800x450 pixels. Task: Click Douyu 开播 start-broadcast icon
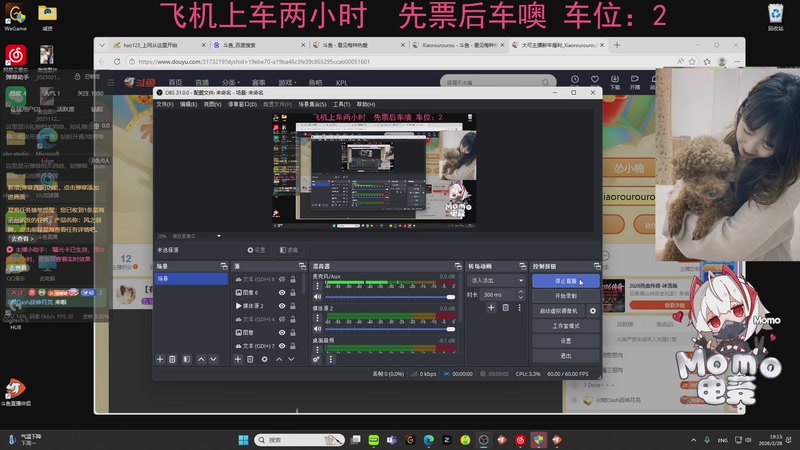(x=635, y=82)
